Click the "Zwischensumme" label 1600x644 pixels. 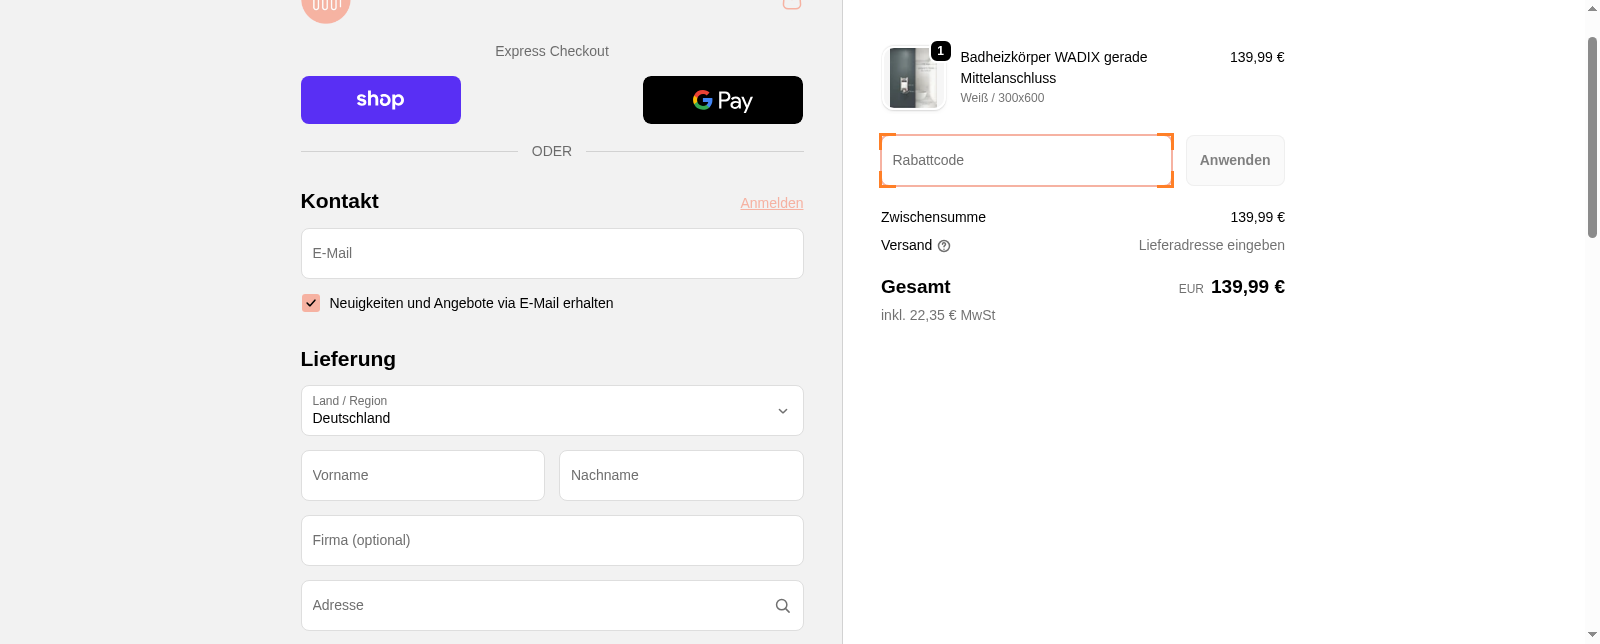933,217
